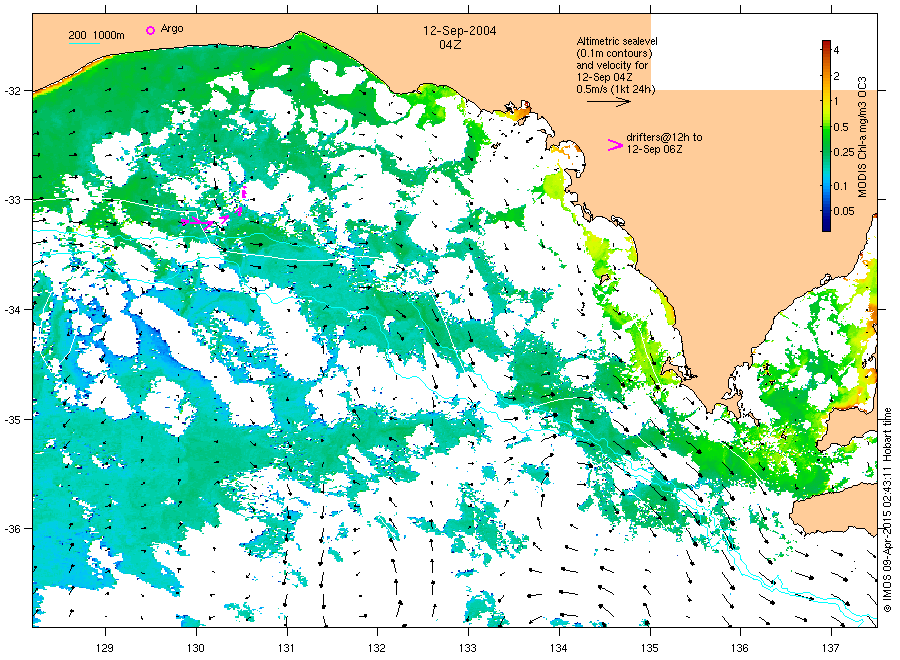Screen dimensions: 900x660
Task: Click the magenta drifter arrowhead legend symbol
Action: [615, 145]
